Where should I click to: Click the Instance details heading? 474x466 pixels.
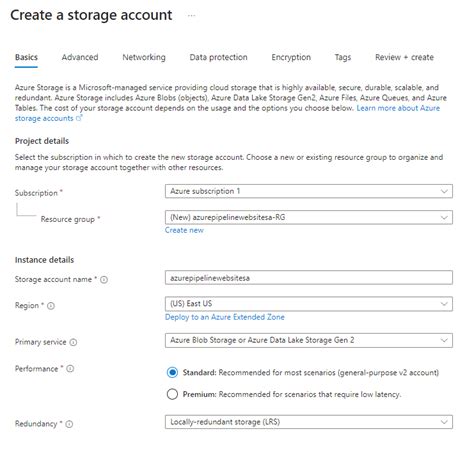44,260
